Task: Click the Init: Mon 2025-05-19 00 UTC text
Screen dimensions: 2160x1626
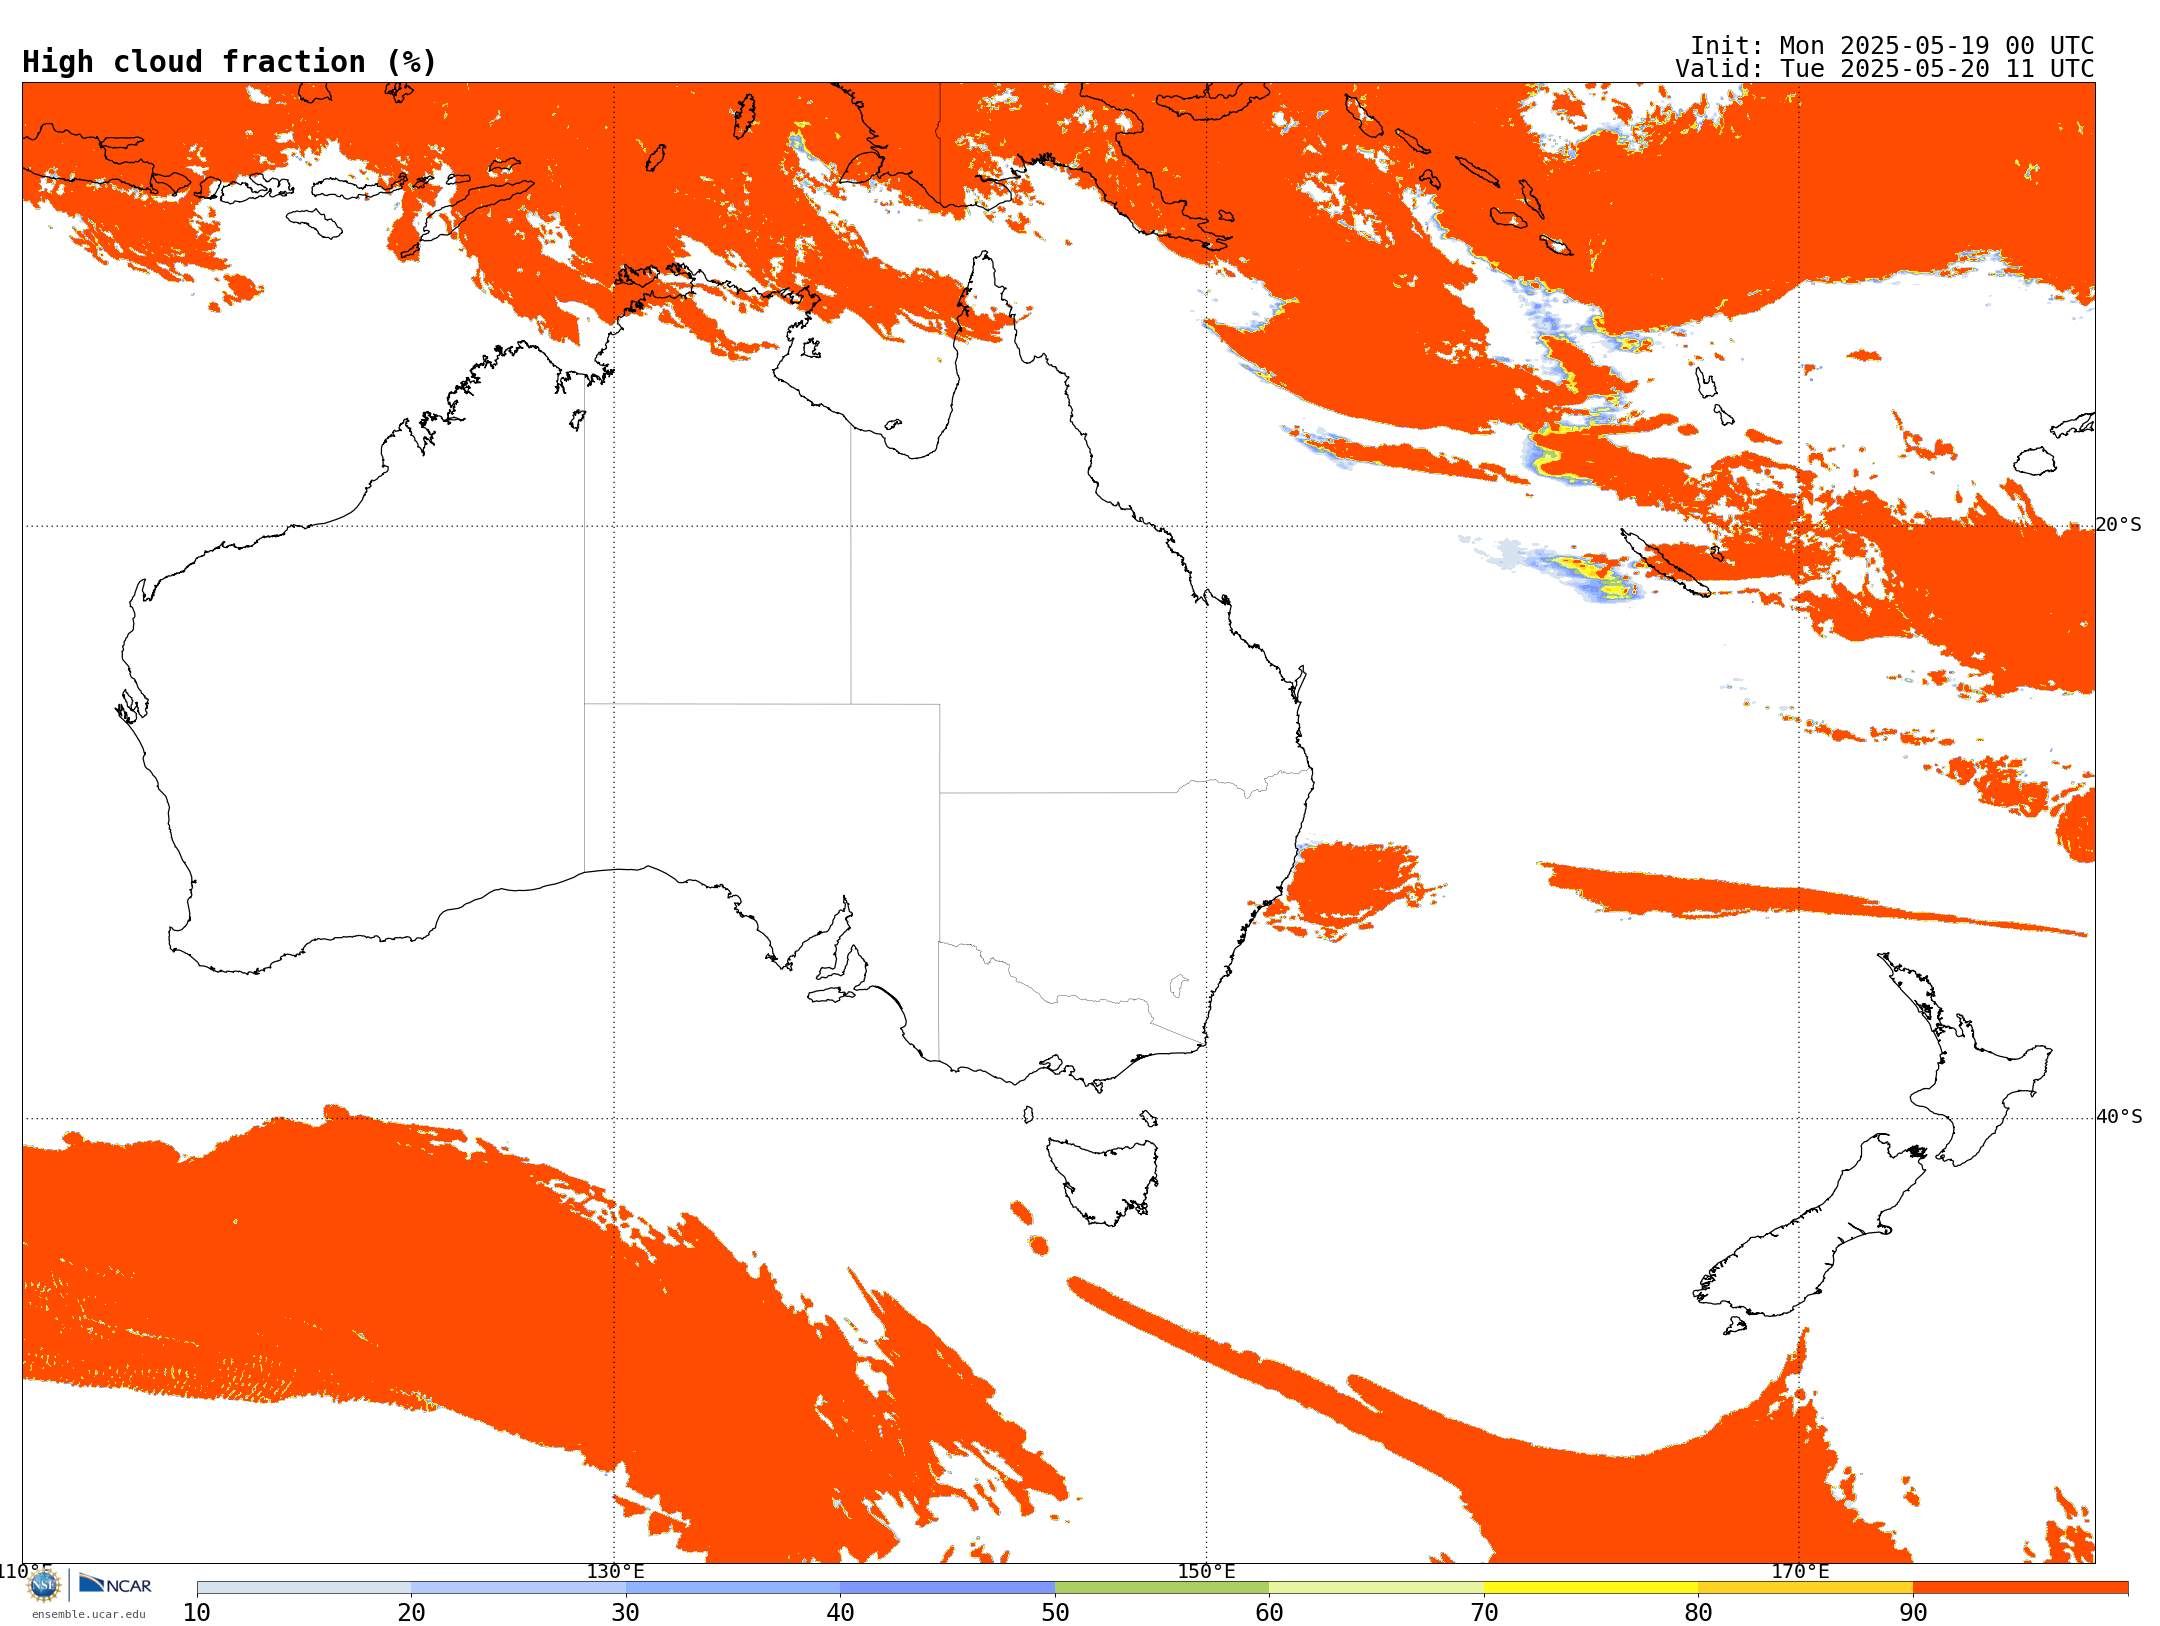Action: [x=1891, y=46]
